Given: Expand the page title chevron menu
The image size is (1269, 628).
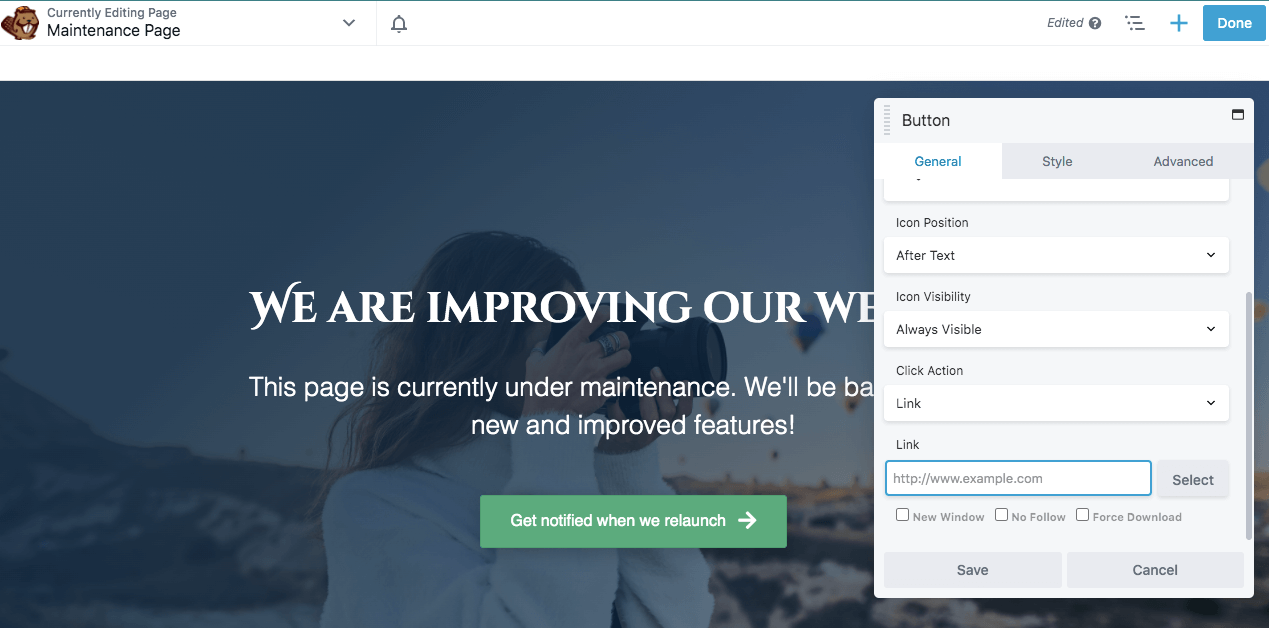Looking at the screenshot, I should pyautogui.click(x=349, y=23).
